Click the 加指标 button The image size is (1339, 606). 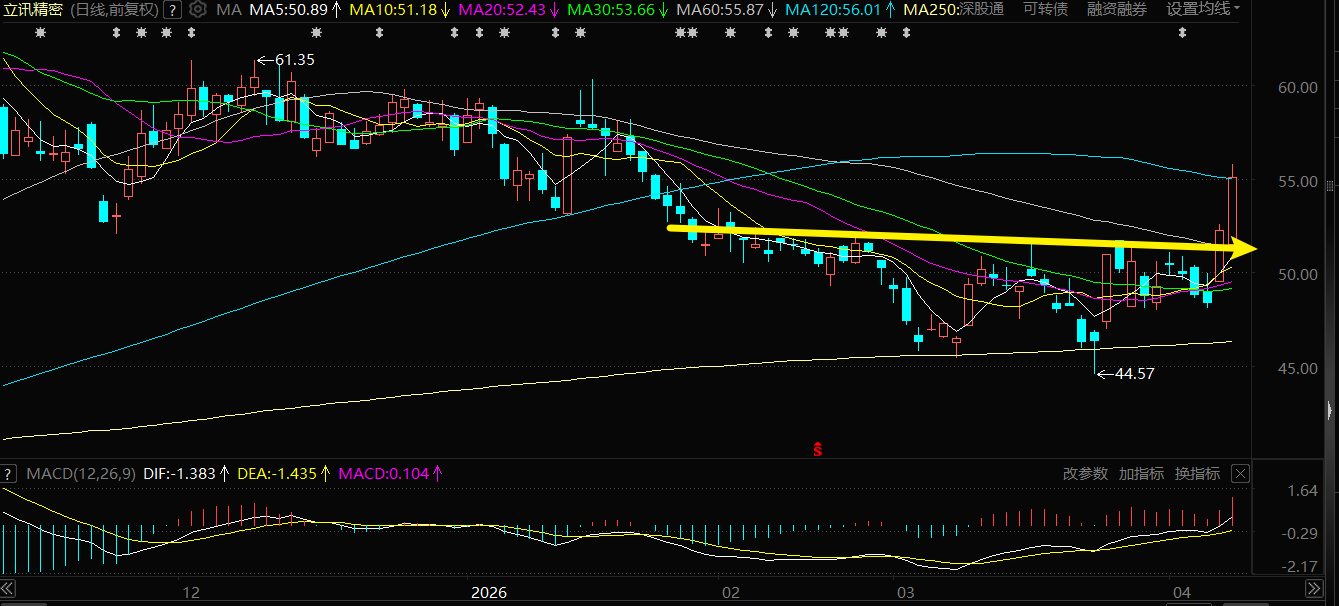pyautogui.click(x=1141, y=473)
